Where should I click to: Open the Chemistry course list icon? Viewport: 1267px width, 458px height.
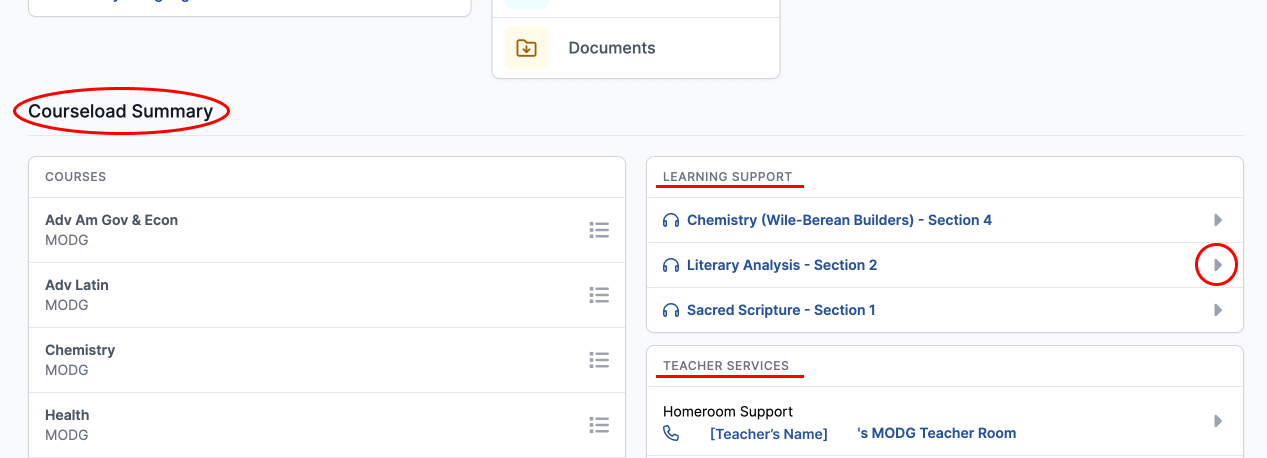(599, 360)
